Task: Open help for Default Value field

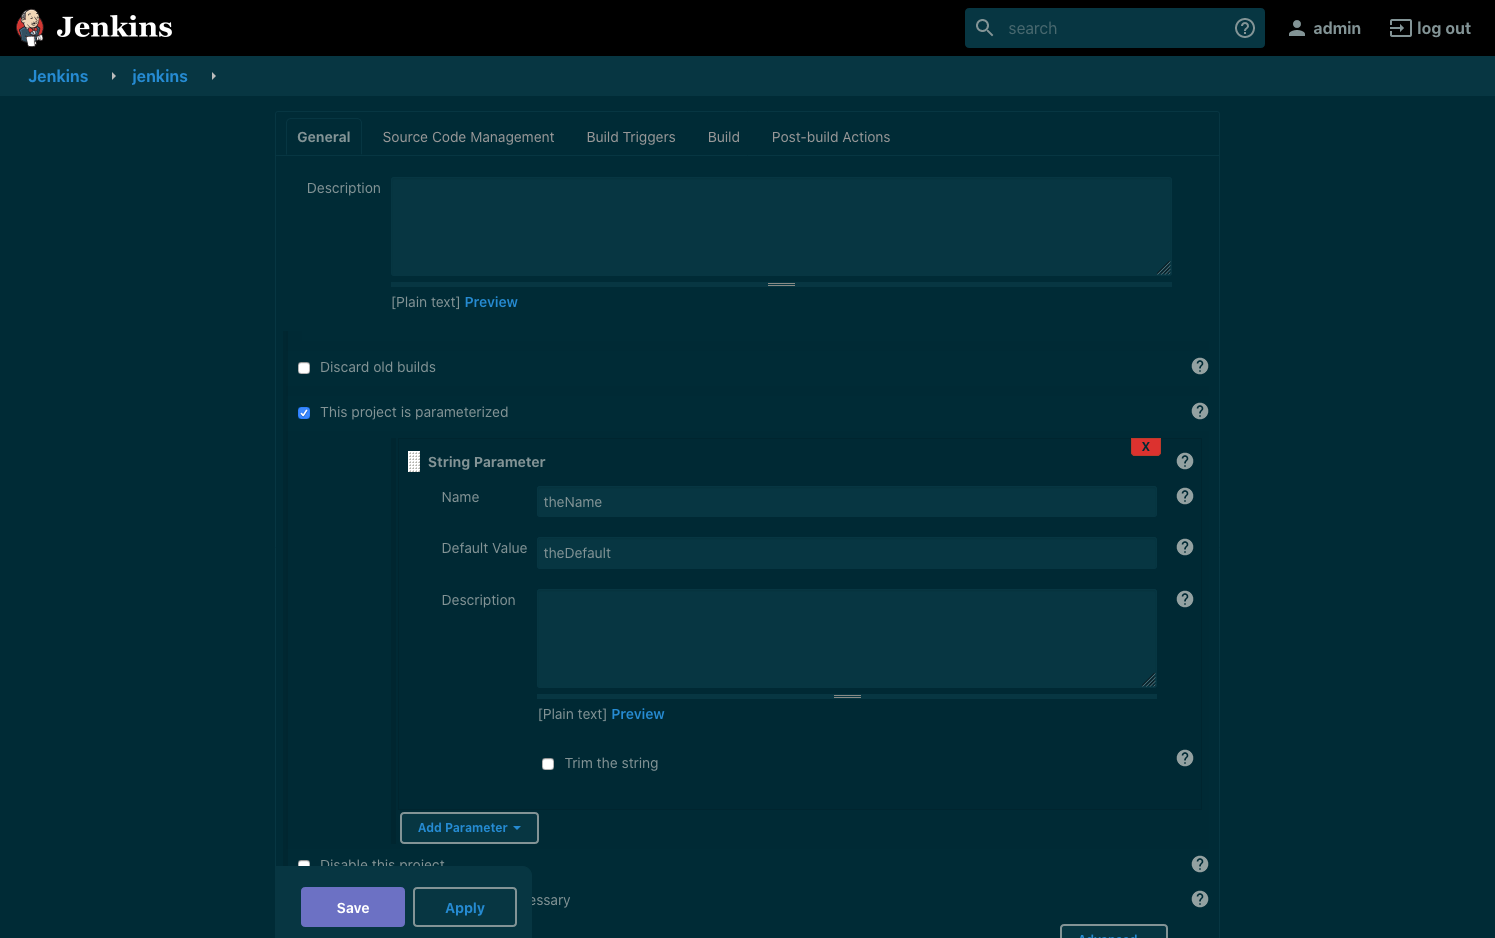Action: point(1185,547)
